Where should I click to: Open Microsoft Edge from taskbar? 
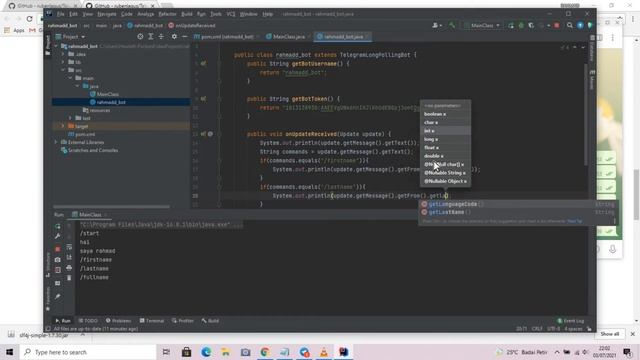(x=206, y=352)
